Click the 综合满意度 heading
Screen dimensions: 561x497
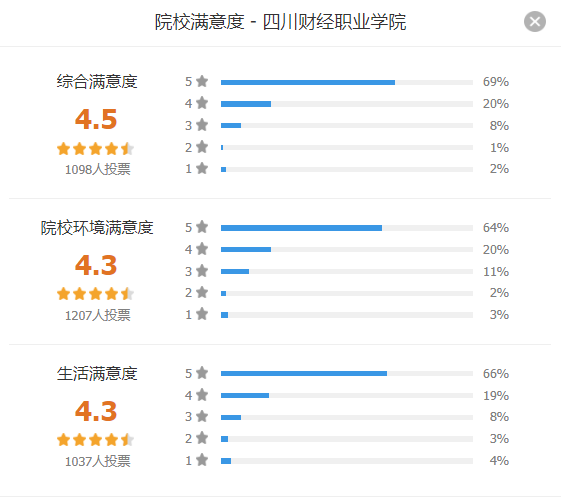[97, 82]
